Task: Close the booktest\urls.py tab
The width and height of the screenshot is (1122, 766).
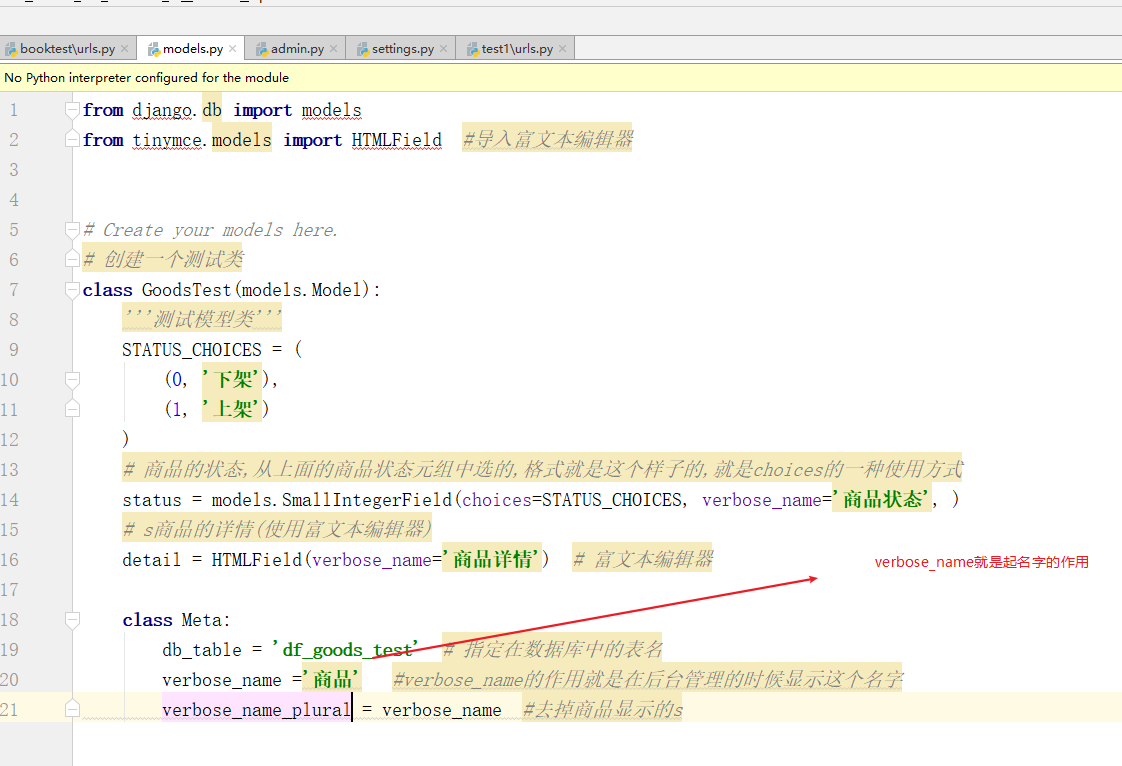Action: click(x=125, y=49)
